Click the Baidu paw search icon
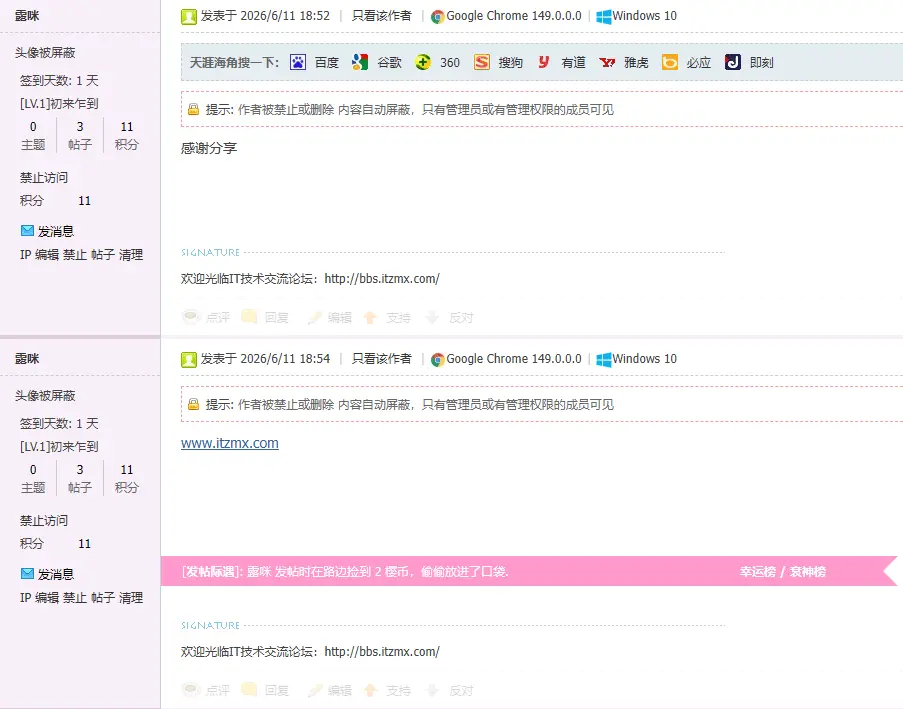 [298, 62]
